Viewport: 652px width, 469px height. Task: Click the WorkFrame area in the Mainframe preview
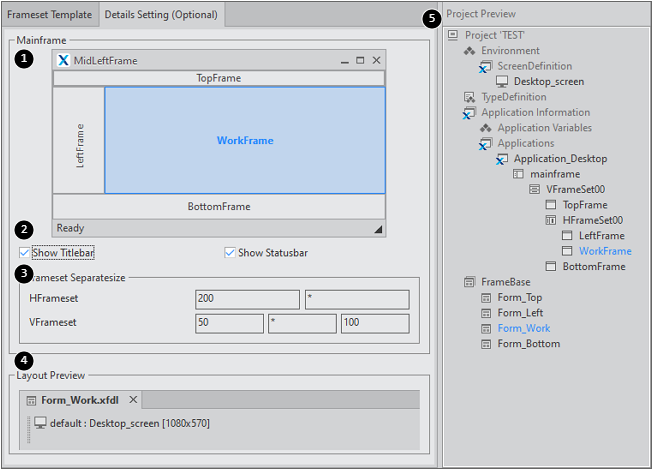(x=245, y=140)
